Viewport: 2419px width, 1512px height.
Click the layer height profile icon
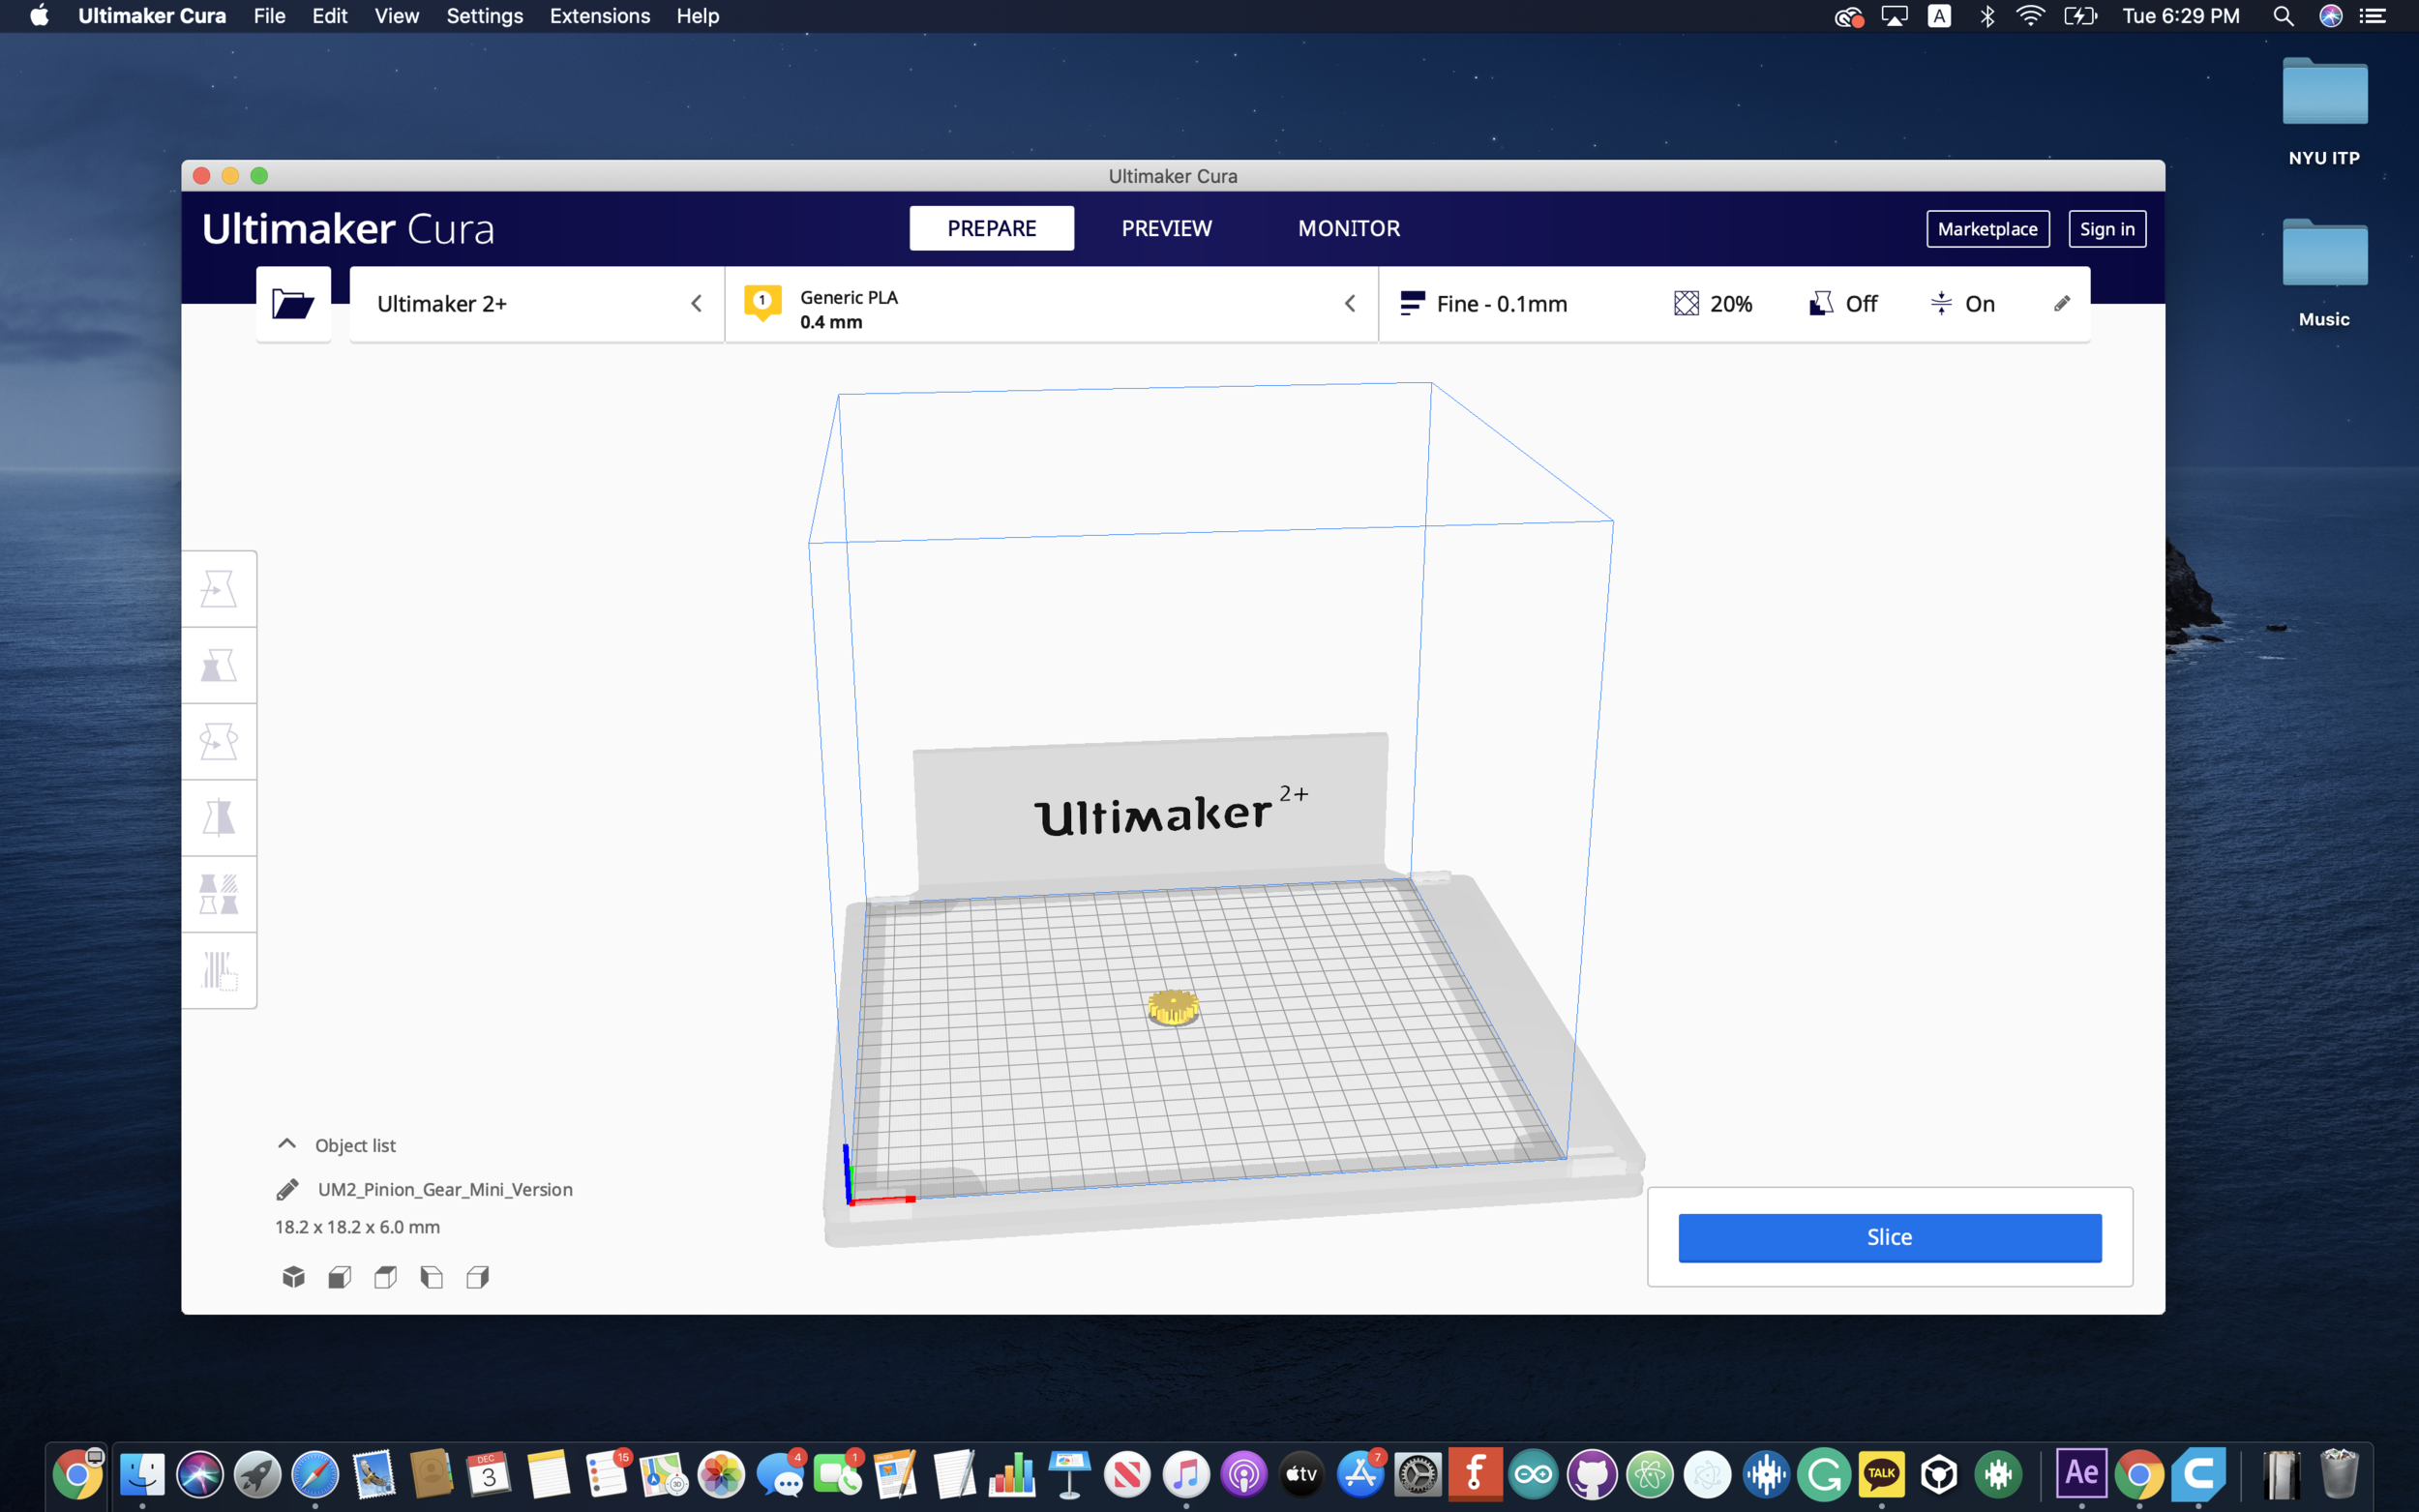[1412, 303]
